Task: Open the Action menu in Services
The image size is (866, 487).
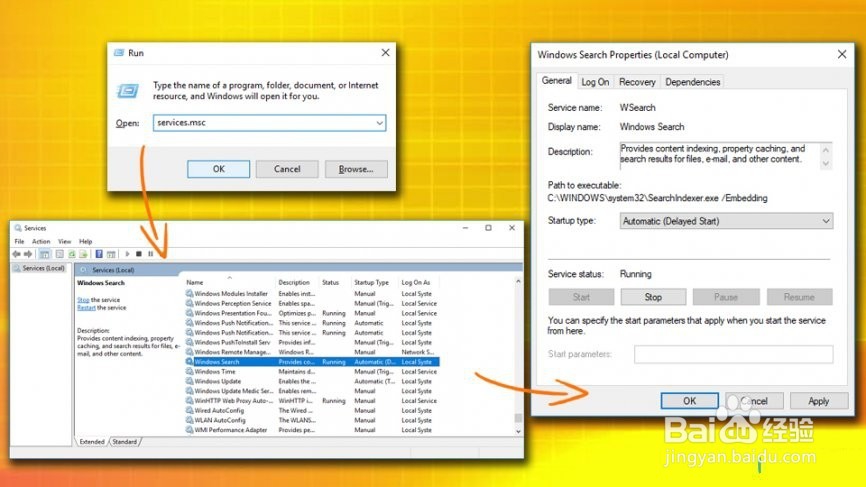Action: tap(41, 241)
